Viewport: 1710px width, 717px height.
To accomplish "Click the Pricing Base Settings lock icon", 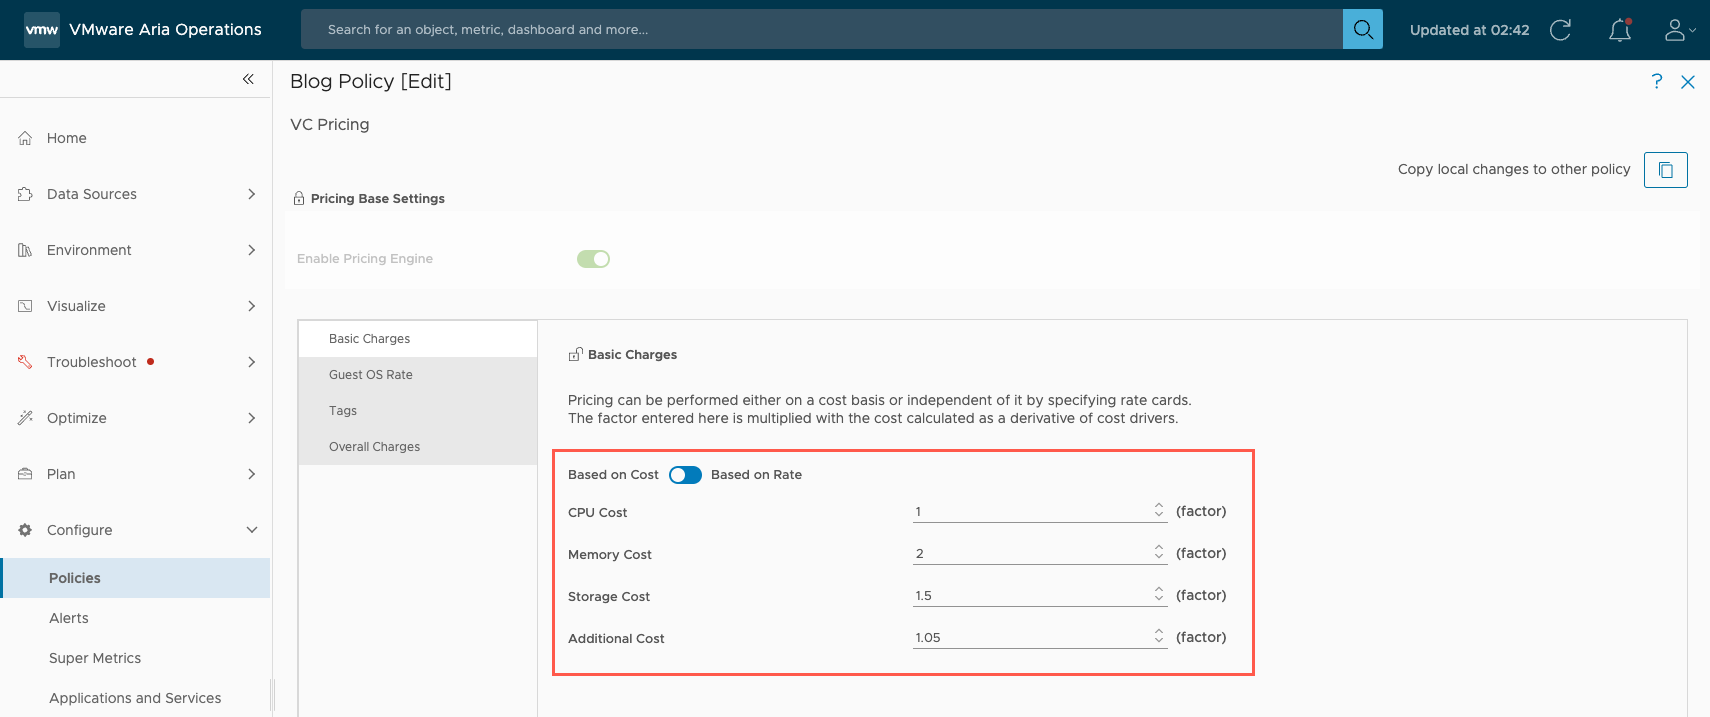I will (x=299, y=199).
